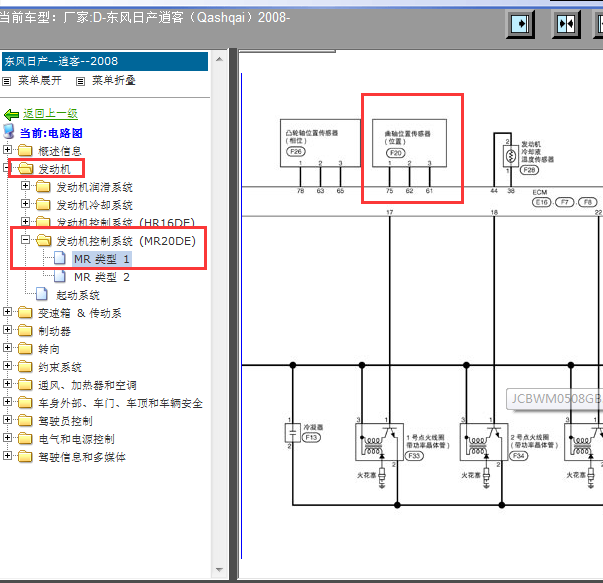Click the F13 冷凝器 connector label
The width and height of the screenshot is (603, 583).
(x=311, y=437)
